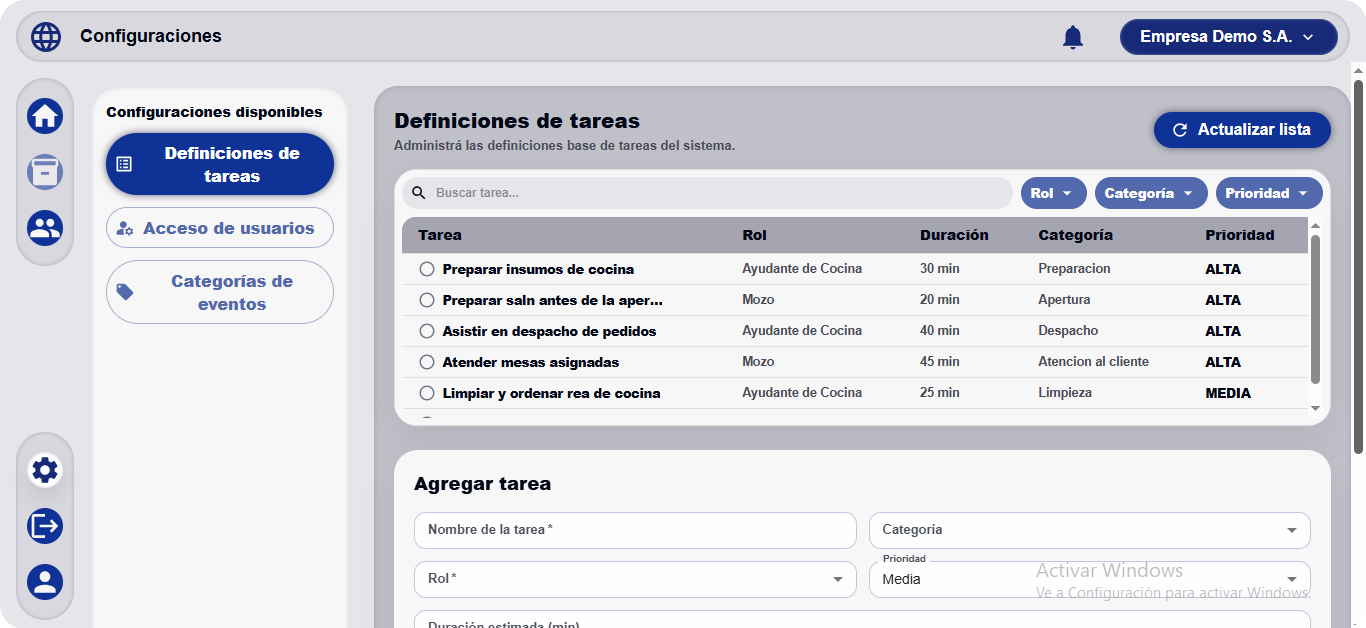Open the Empresa Demo S.A. company dropdown
The image size is (1366, 628).
pos(1228,37)
